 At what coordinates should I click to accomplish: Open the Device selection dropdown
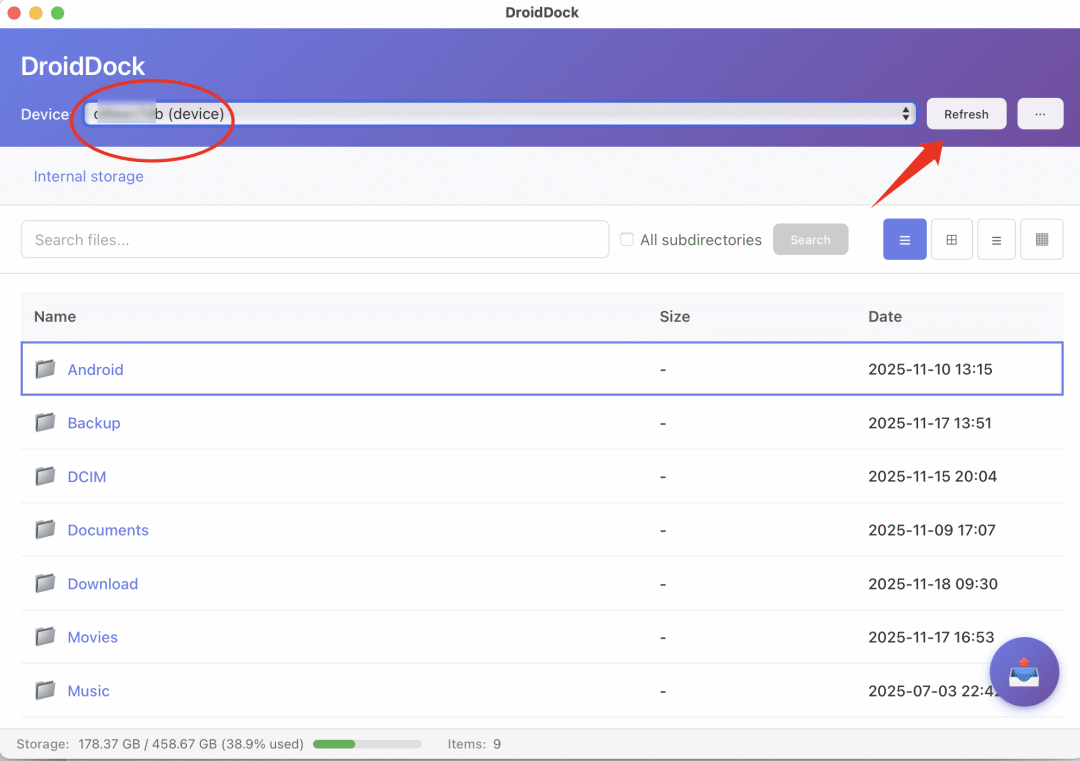coord(500,114)
